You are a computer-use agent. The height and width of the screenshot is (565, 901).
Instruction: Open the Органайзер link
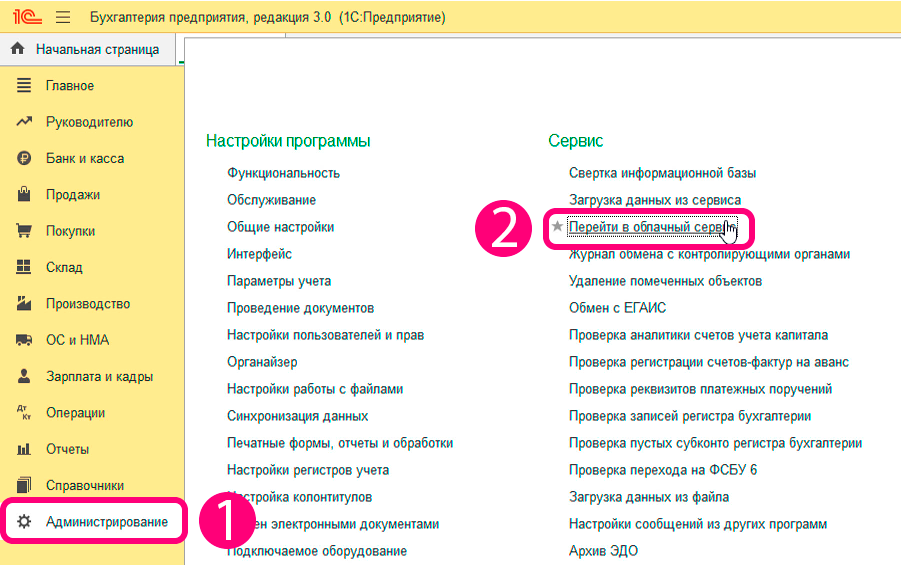point(262,362)
